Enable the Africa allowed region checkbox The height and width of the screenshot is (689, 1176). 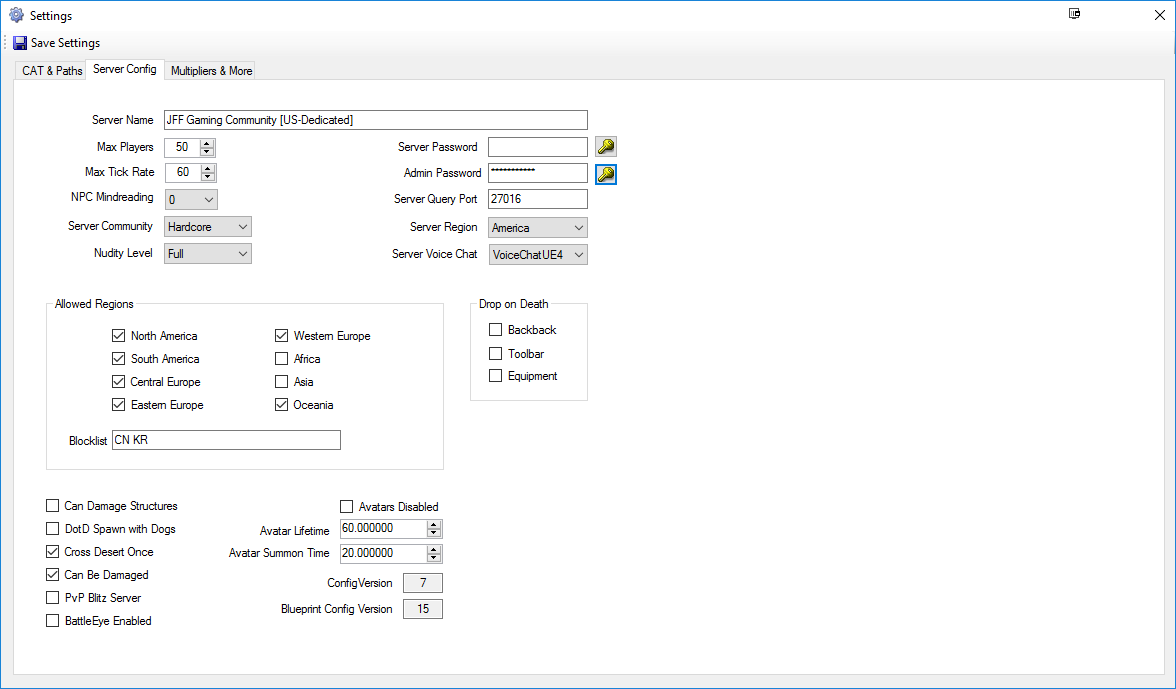pos(282,359)
